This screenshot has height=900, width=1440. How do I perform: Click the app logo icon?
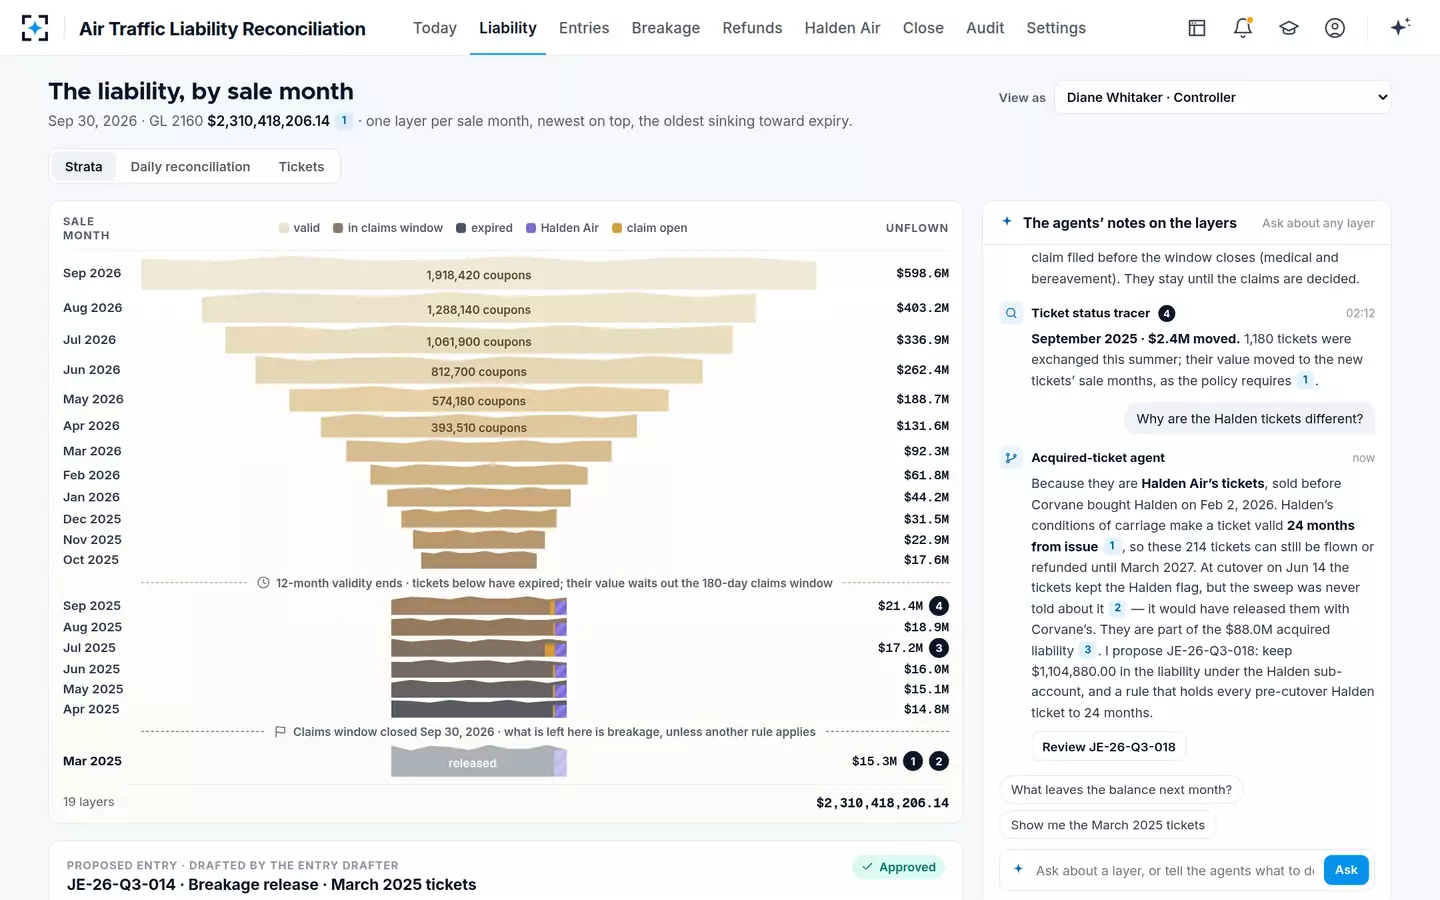pyautogui.click(x=35, y=28)
